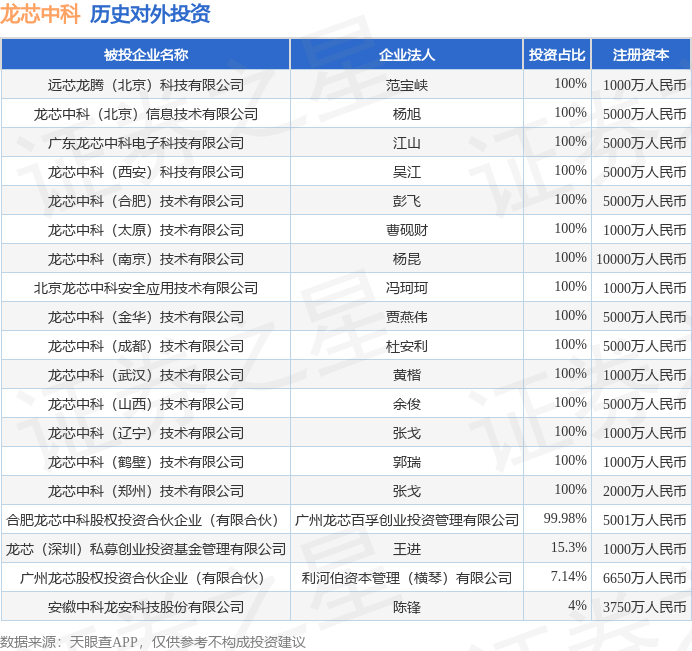Click 龙芯中科（金华）技术有限公司 cell
Viewport: 692px width, 651px height.
146,317
